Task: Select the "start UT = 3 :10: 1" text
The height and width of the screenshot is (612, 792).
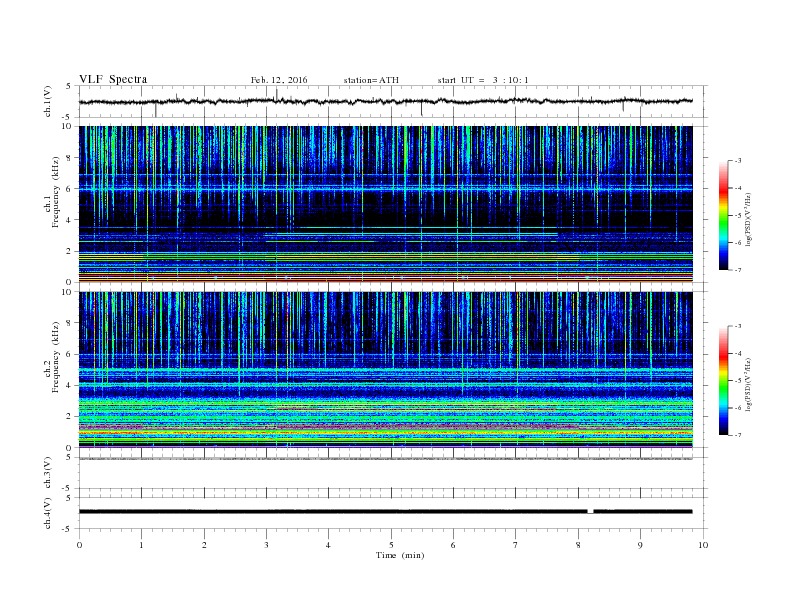Action: [x=483, y=80]
